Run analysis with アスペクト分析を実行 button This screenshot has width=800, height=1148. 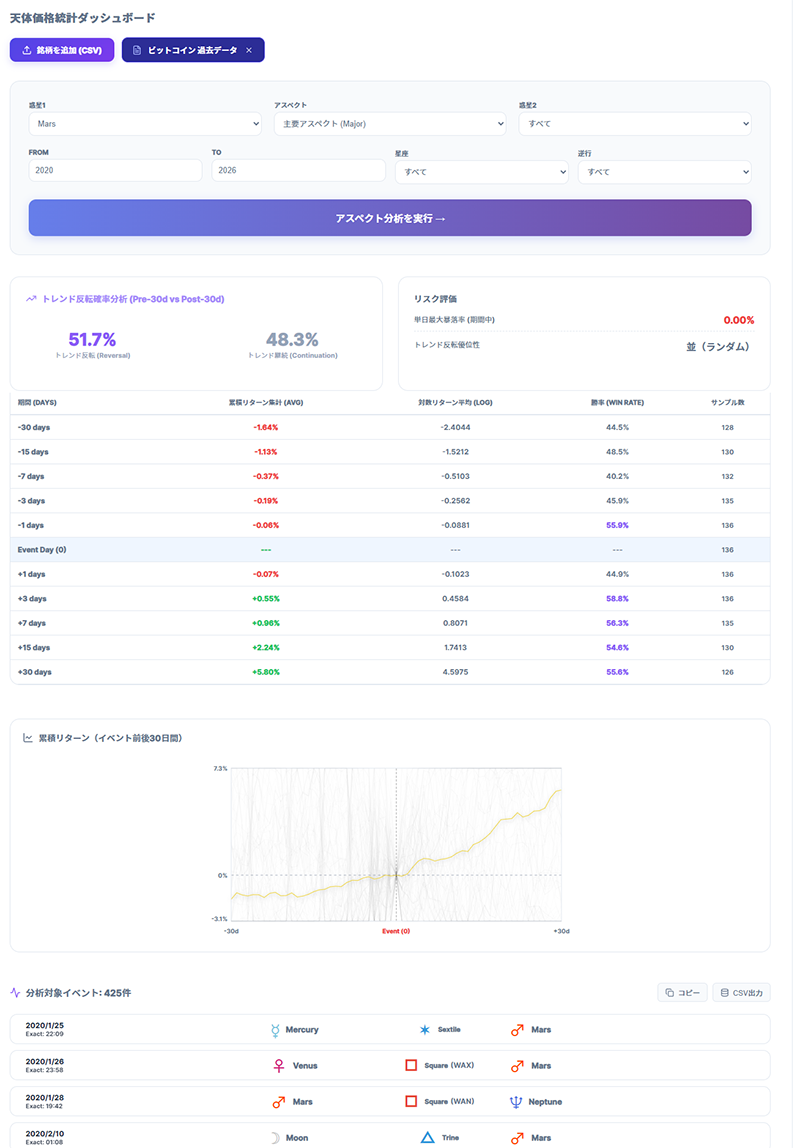click(x=390, y=218)
